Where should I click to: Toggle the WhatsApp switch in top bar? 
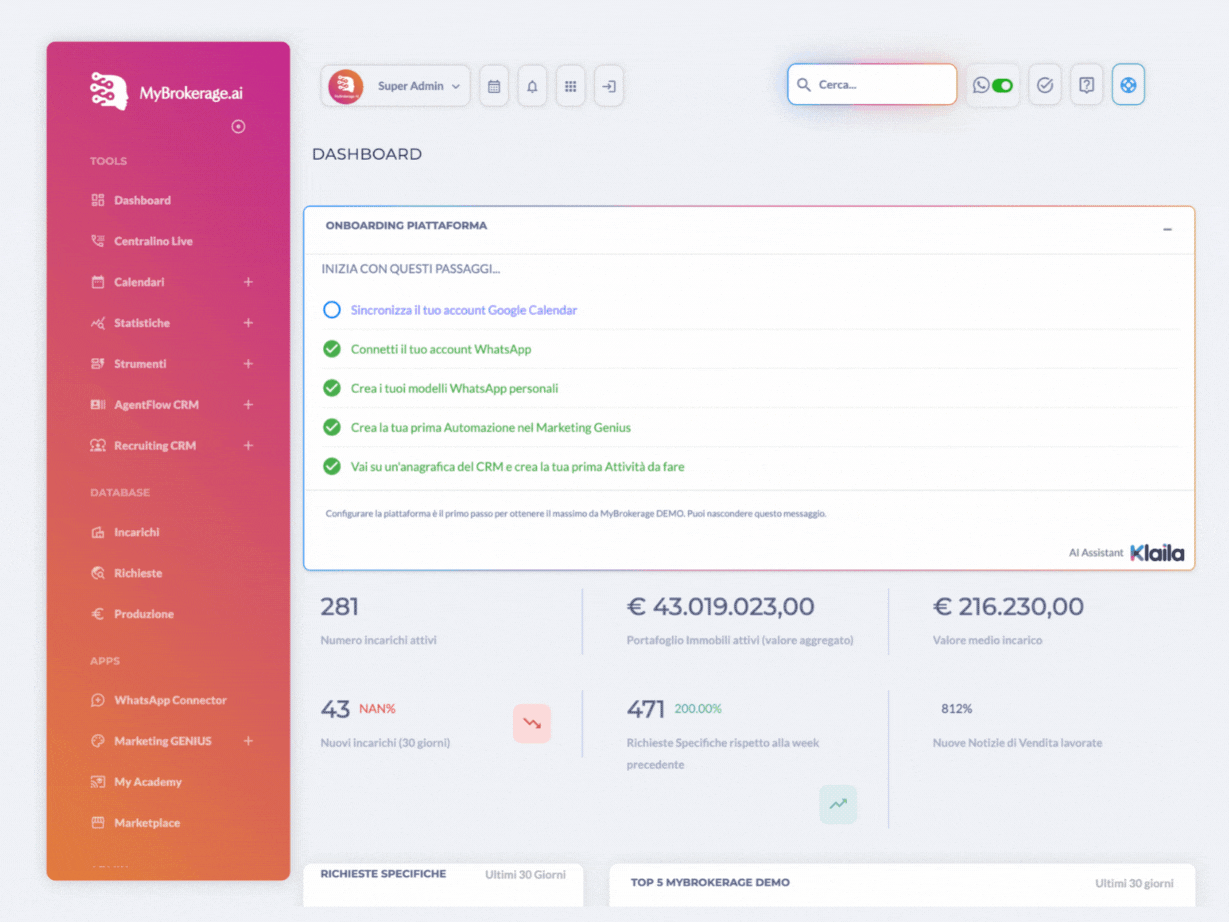(1001, 85)
